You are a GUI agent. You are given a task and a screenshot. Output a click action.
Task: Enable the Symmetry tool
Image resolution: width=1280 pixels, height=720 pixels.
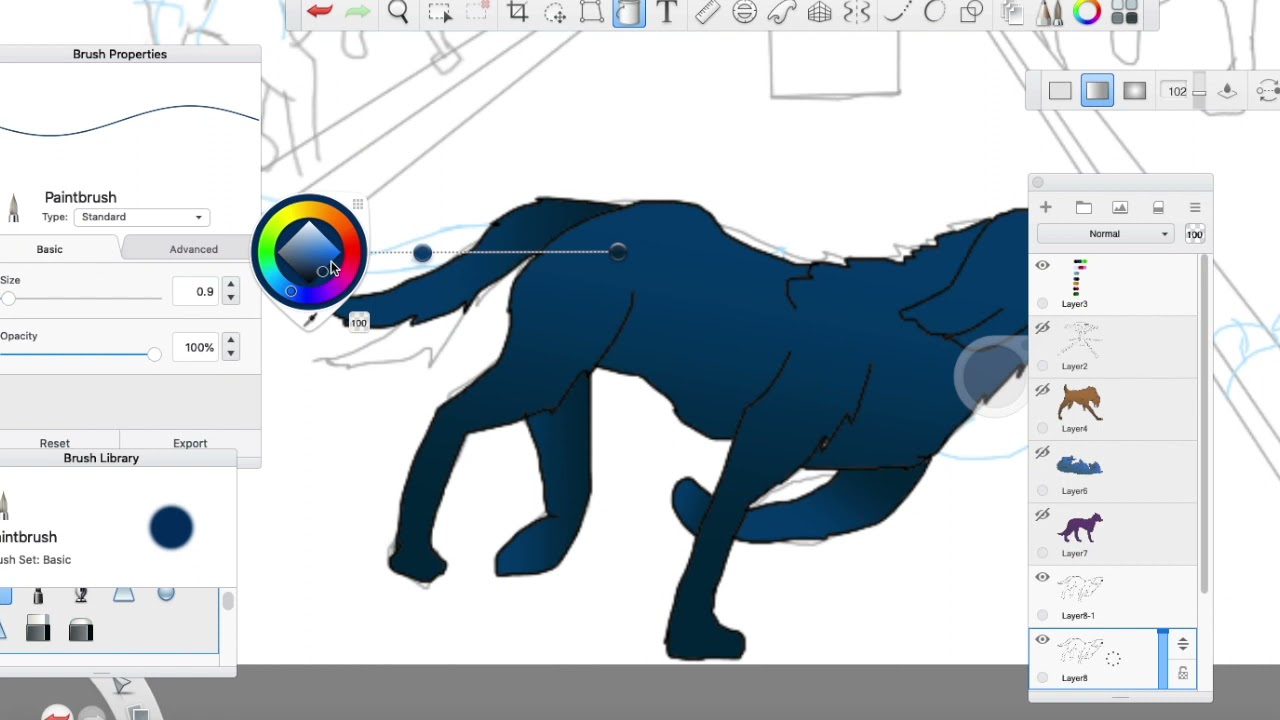857,12
